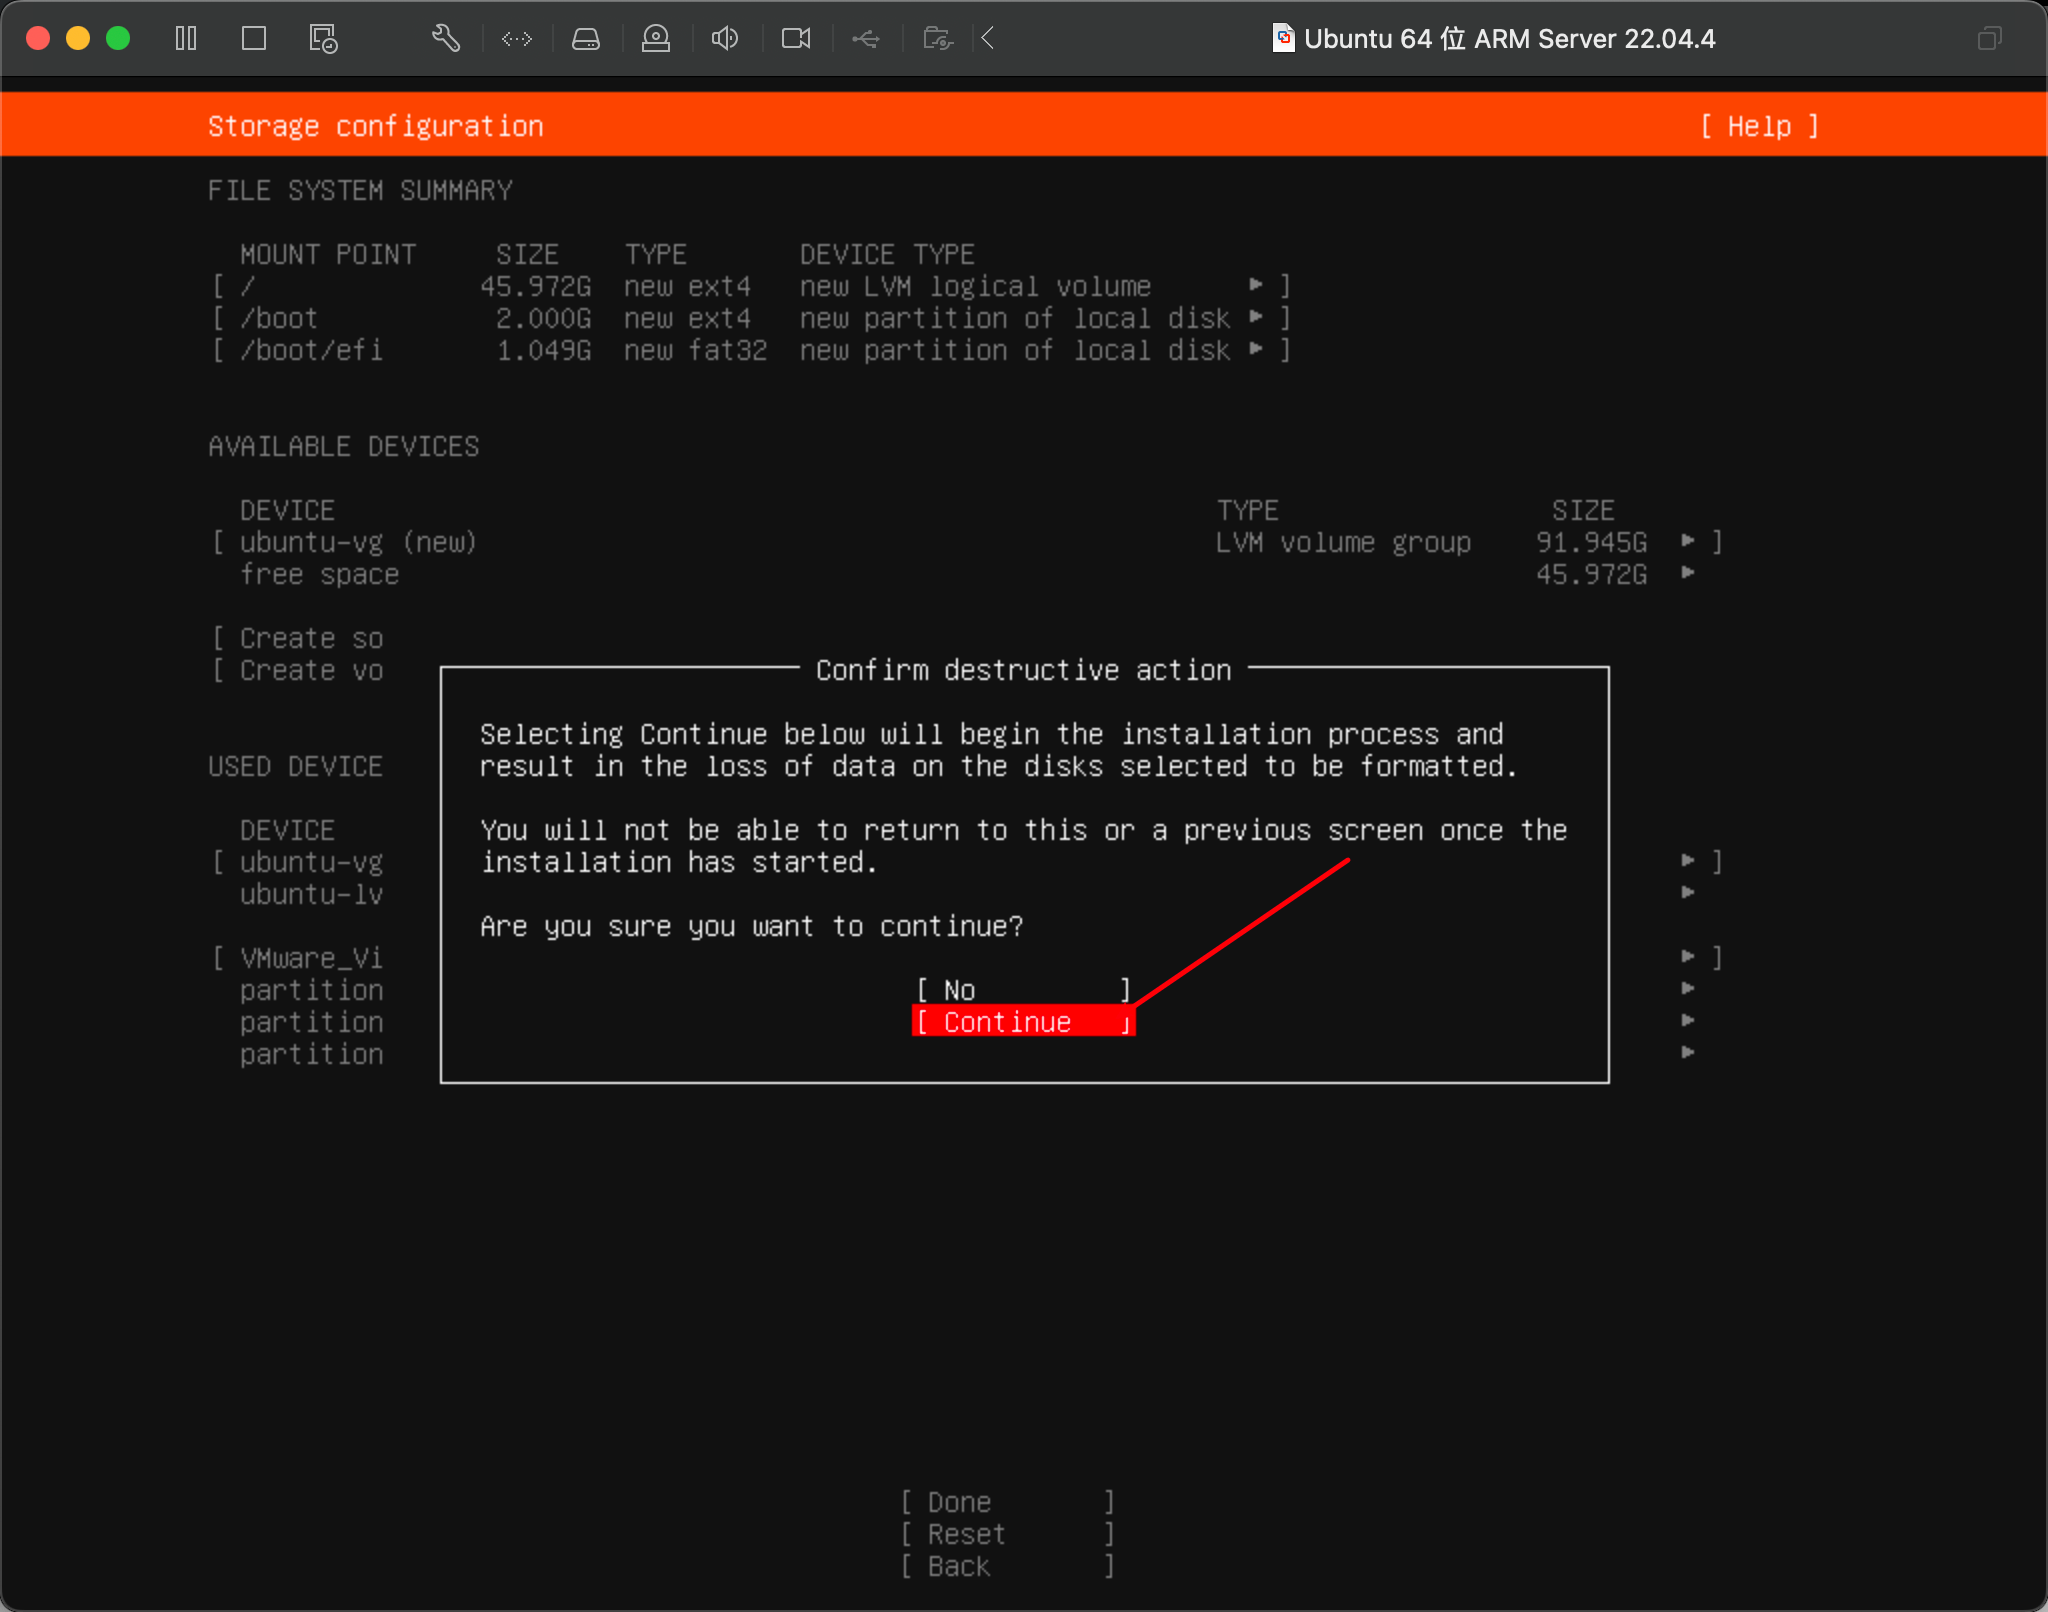Click the FILE SYSTEM SUMMARY heading
This screenshot has width=2048, height=1612.
coord(360,190)
